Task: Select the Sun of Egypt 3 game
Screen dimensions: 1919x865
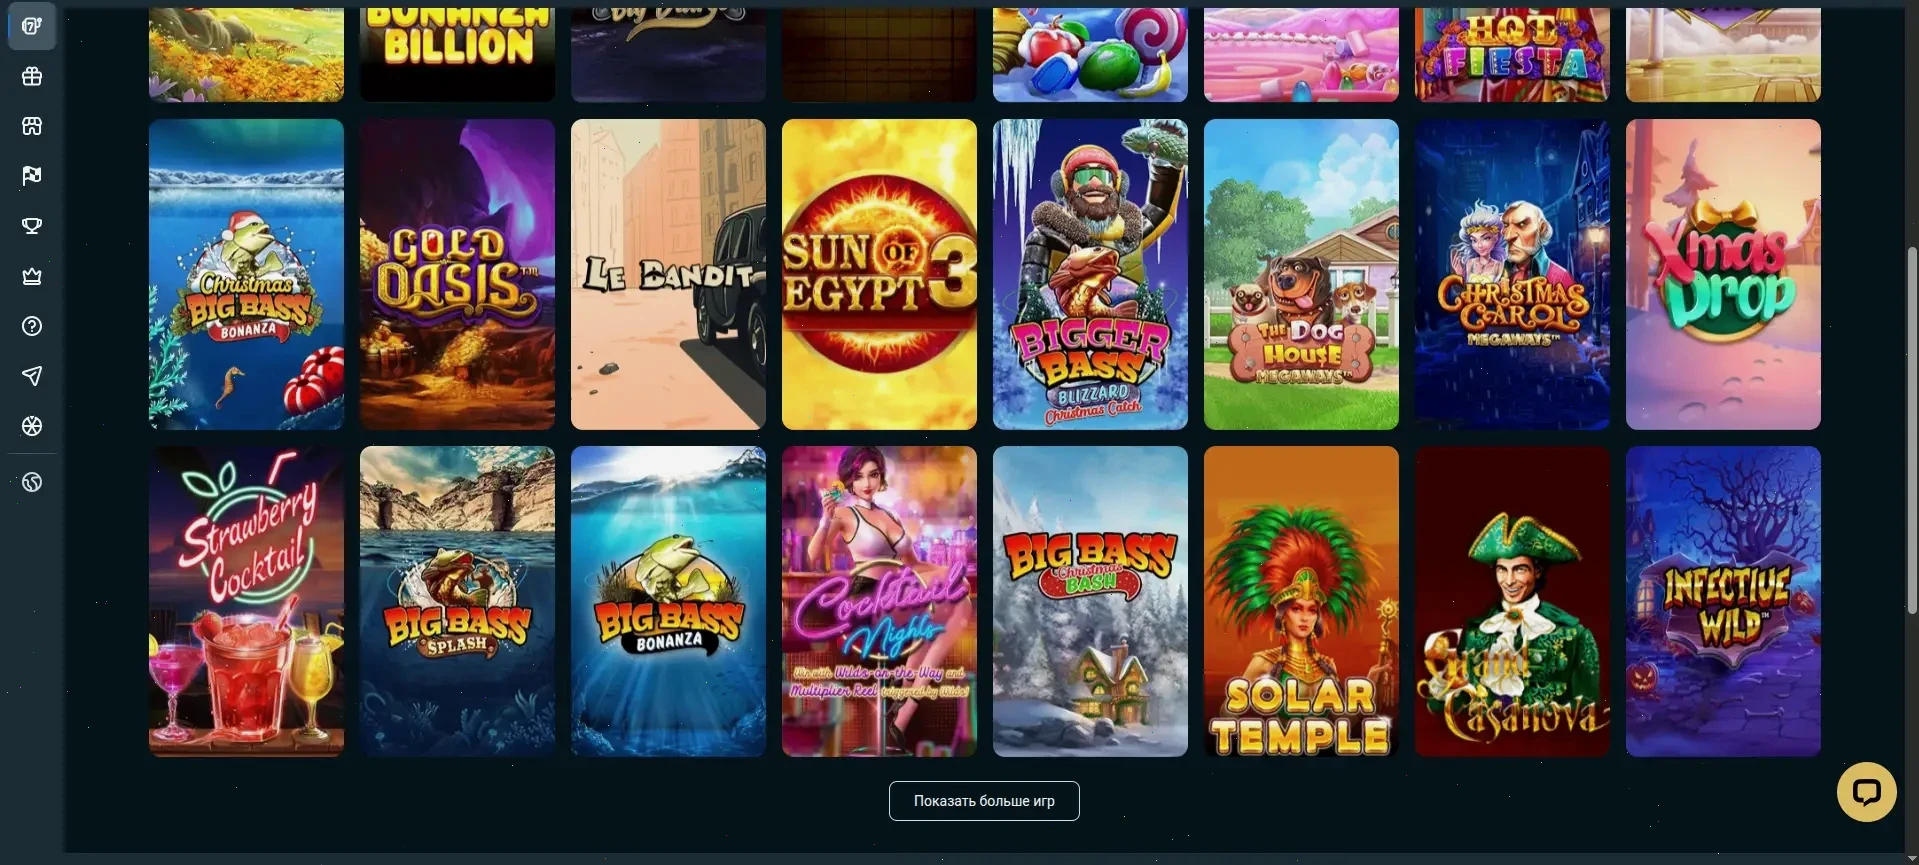Action: pyautogui.click(x=879, y=274)
